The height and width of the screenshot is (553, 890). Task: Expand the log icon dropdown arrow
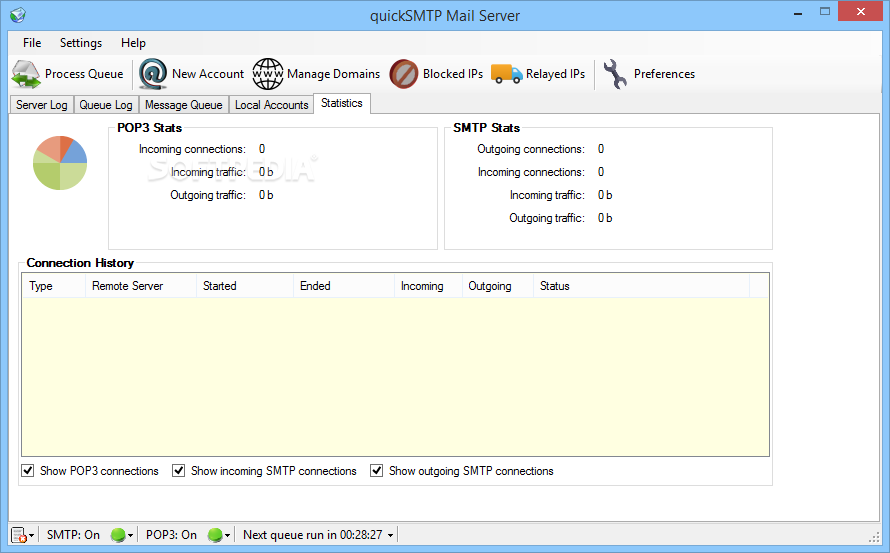[x=32, y=535]
